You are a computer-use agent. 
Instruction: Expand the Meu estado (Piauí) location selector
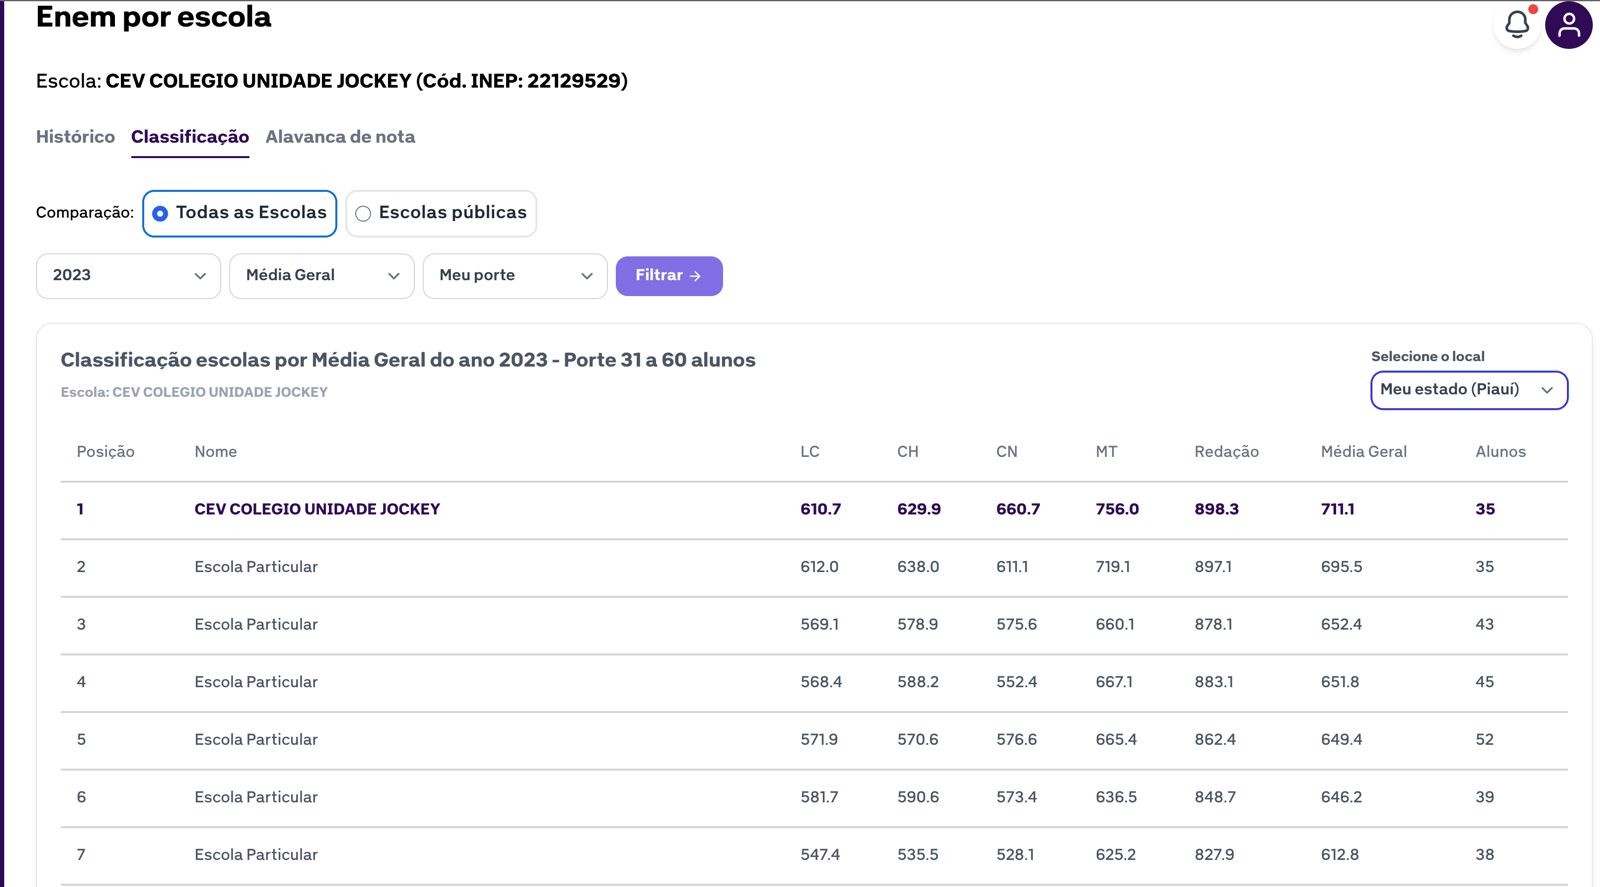click(x=1468, y=390)
